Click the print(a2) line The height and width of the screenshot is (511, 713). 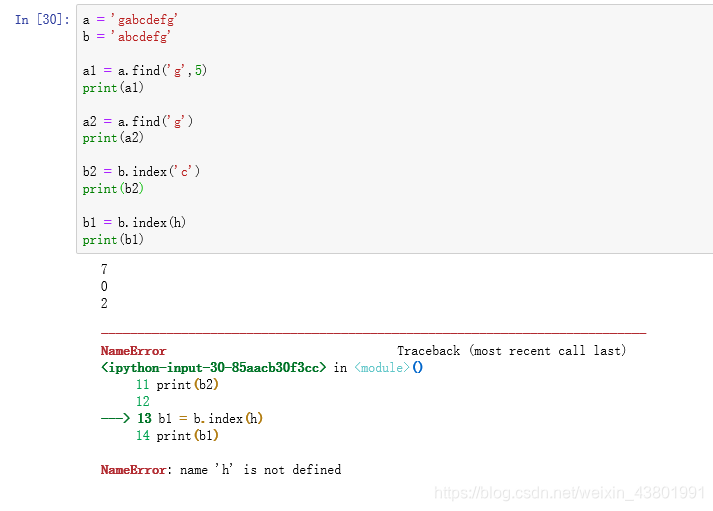(113, 138)
